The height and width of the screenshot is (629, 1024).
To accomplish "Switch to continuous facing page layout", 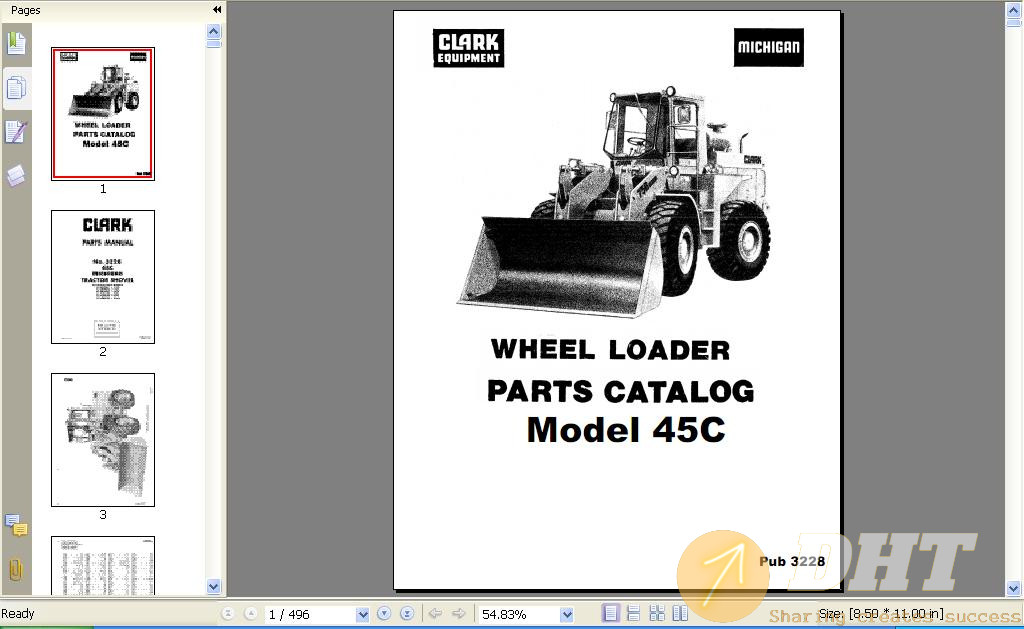I will [657, 614].
